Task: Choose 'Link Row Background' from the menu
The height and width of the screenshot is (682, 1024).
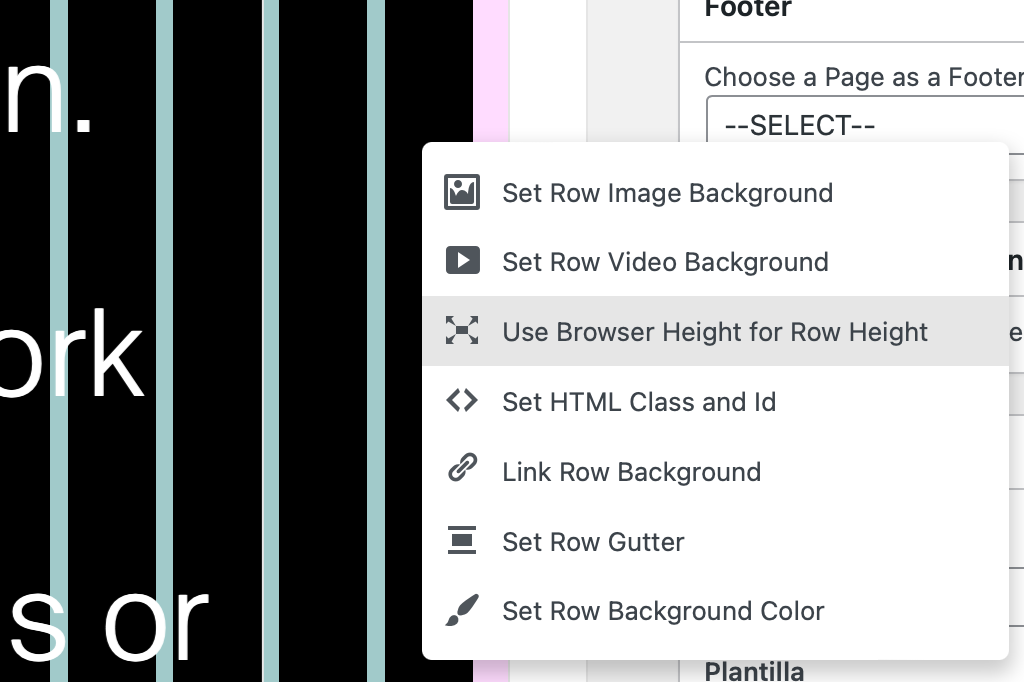Action: 631,472
